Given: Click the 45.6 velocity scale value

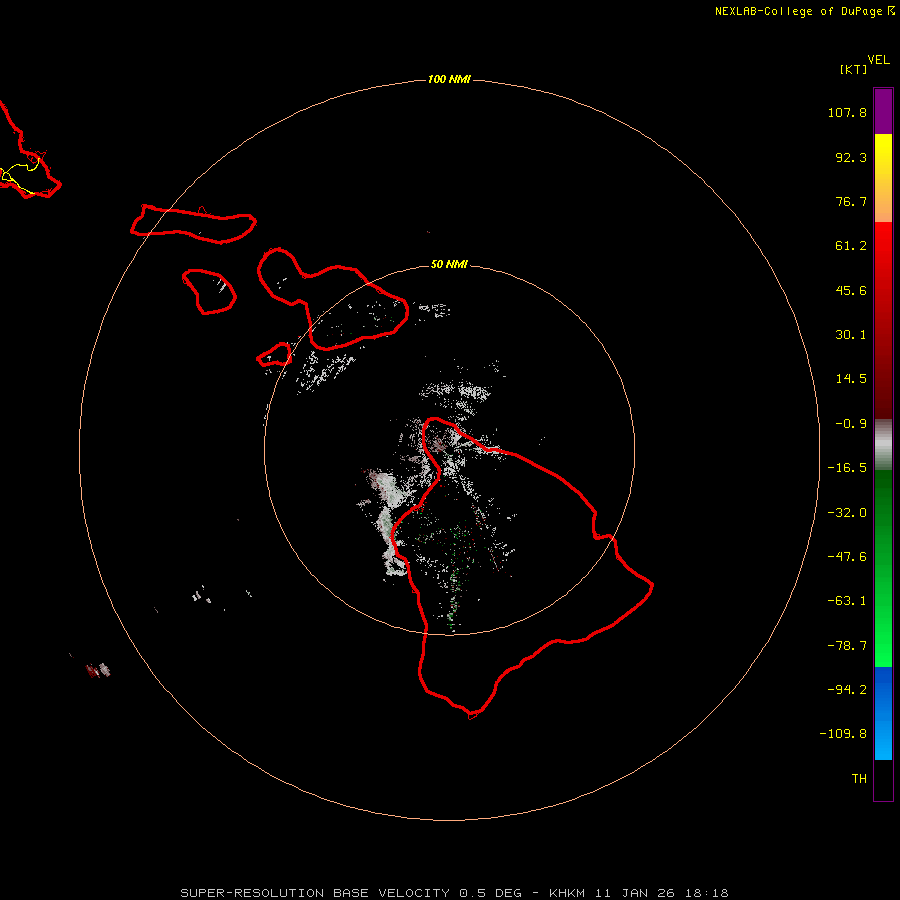Looking at the screenshot, I should pos(851,290).
